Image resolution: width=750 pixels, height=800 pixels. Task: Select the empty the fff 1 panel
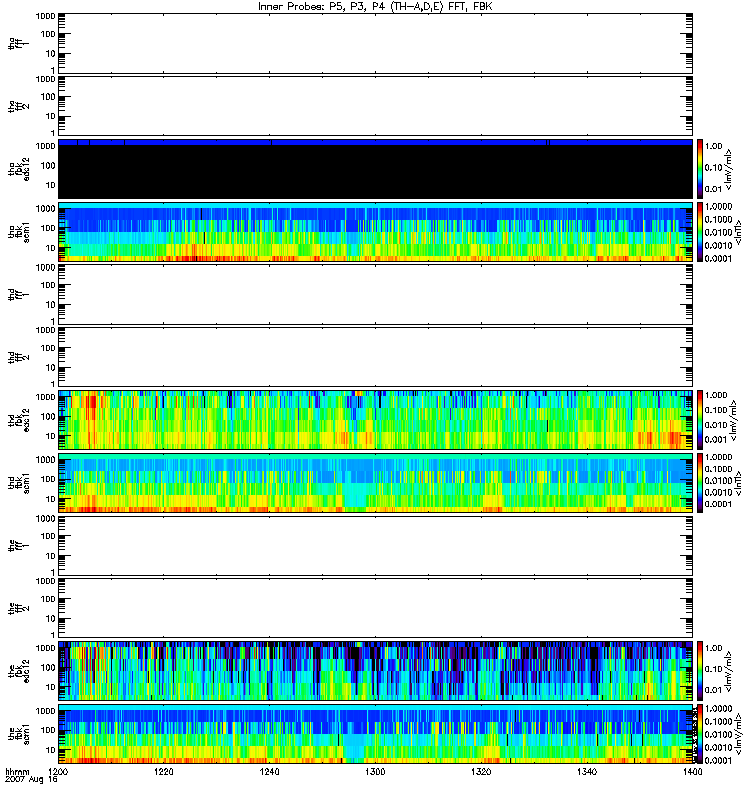[376, 545]
